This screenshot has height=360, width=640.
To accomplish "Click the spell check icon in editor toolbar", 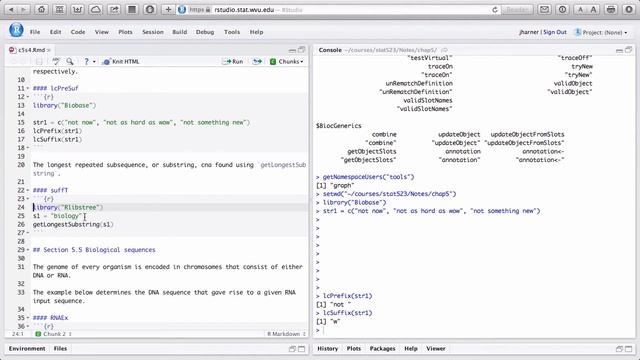I will click(x=56, y=61).
